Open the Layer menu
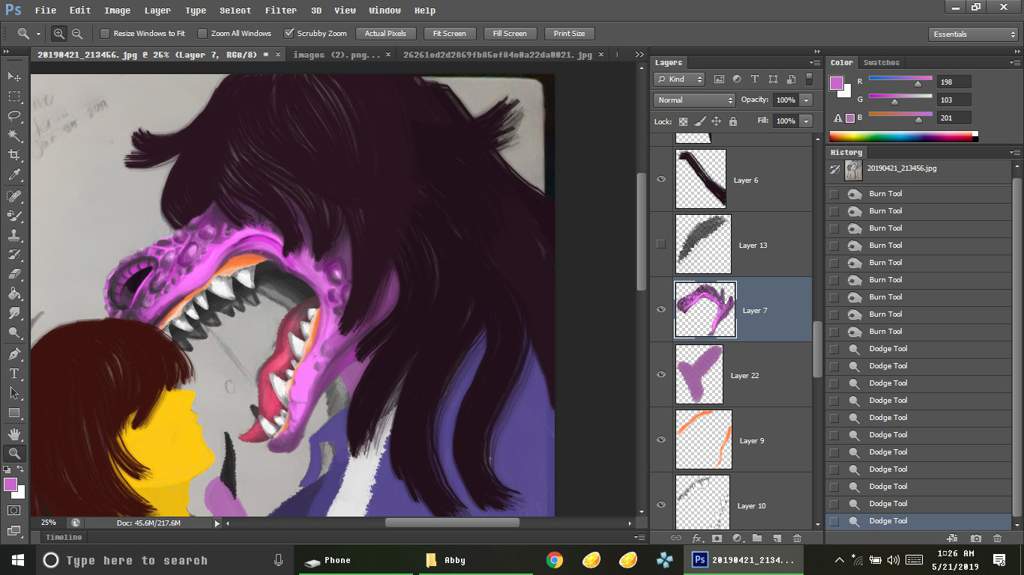Screen dimensions: 1024x575 [x=157, y=10]
